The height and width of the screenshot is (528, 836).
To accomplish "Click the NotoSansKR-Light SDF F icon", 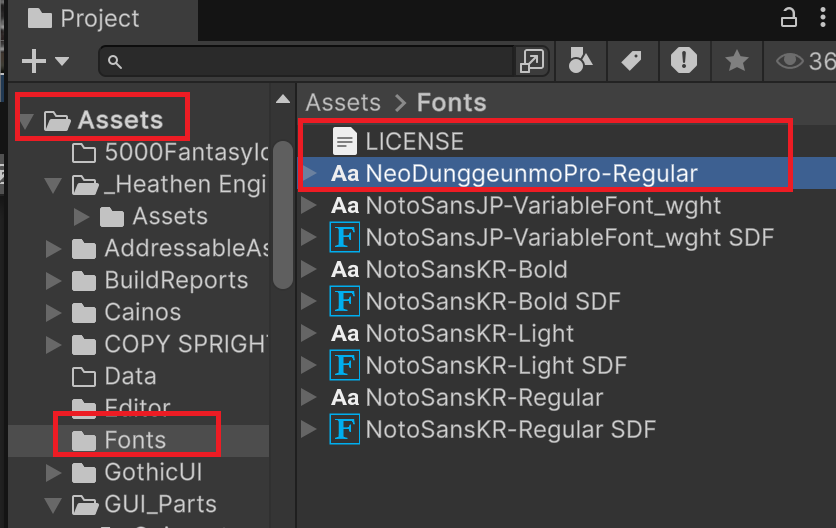I will (x=344, y=365).
